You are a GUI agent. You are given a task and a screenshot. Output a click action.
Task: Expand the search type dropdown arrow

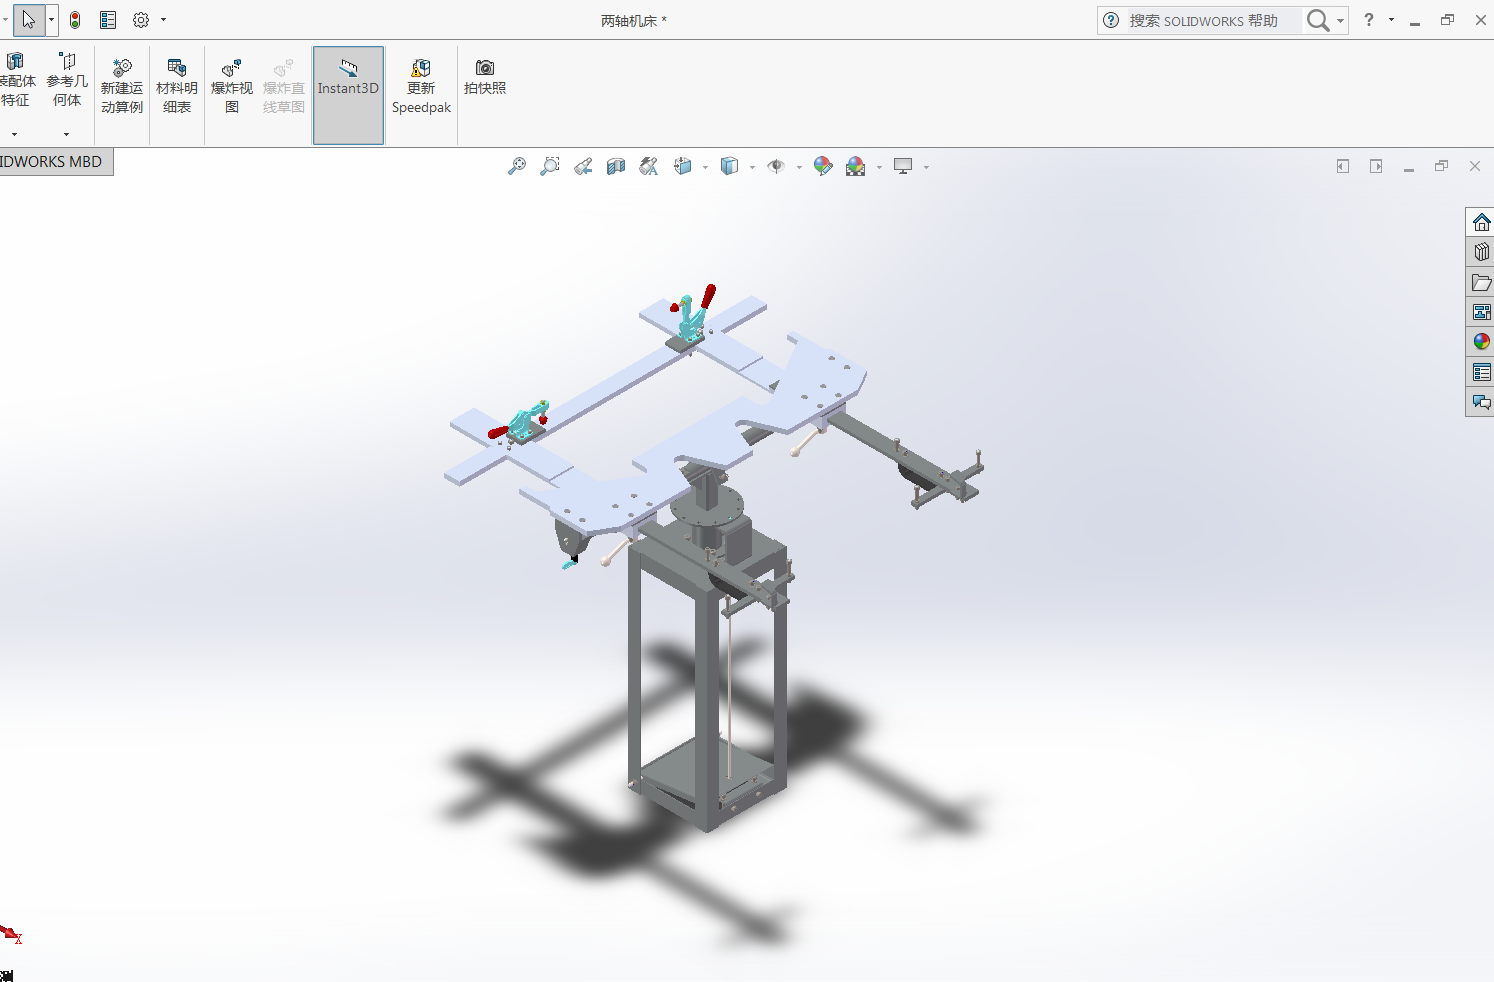tap(1341, 20)
